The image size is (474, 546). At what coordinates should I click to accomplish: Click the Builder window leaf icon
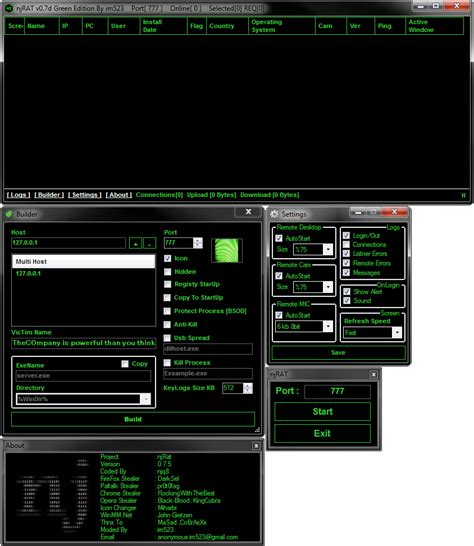(x=9, y=214)
